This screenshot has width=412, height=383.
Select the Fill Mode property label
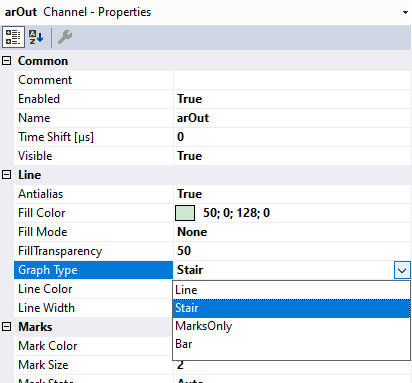(93, 232)
